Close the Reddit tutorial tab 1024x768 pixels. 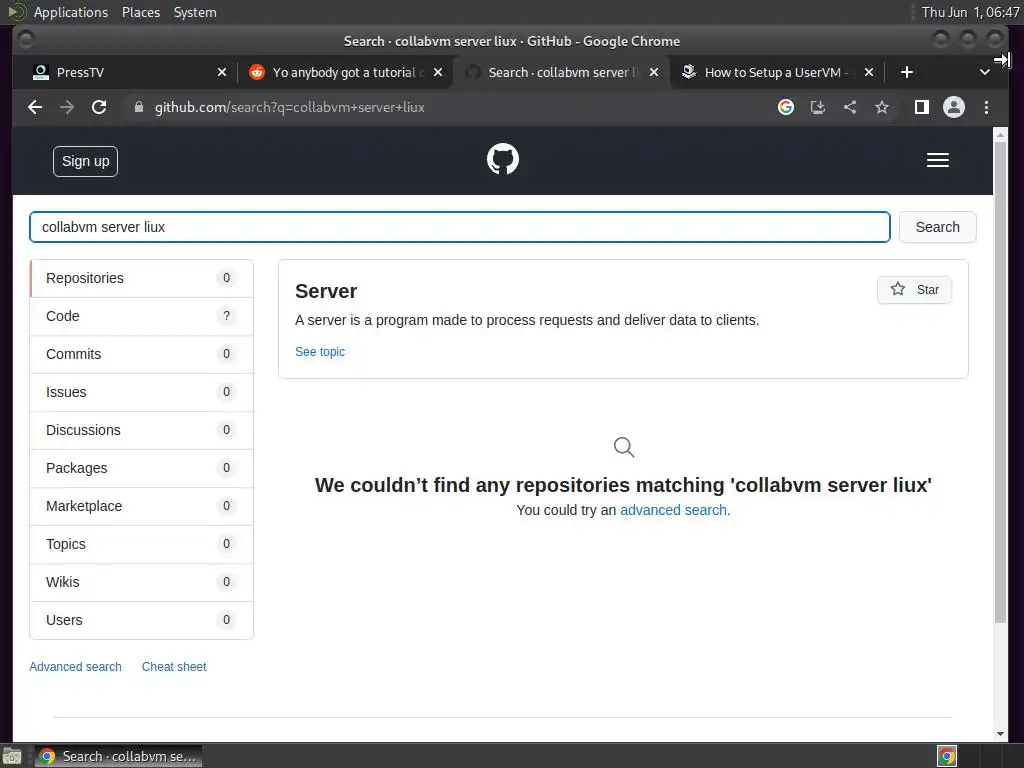click(x=438, y=72)
